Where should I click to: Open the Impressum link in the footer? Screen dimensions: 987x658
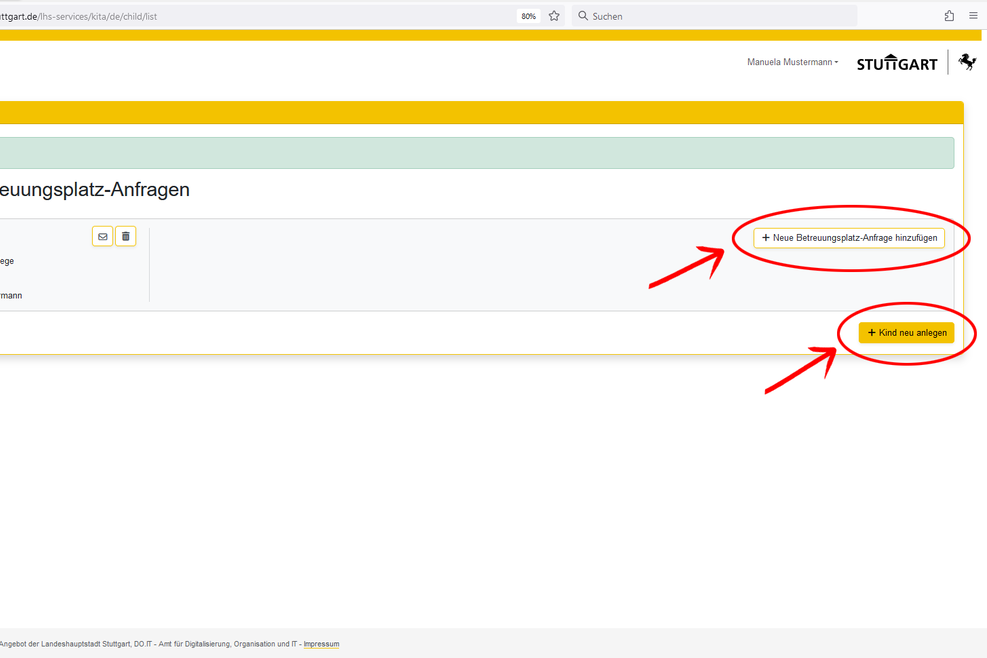click(x=321, y=644)
